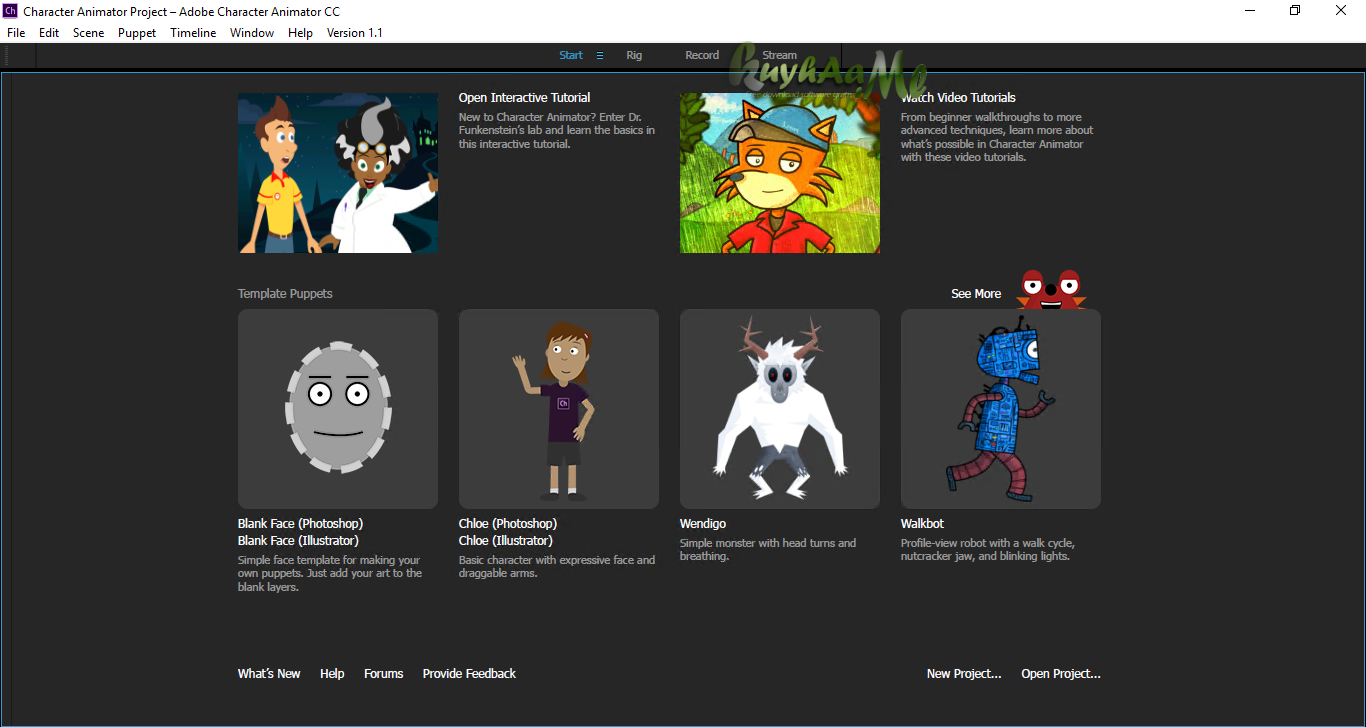Image resolution: width=1366 pixels, height=727 pixels.
Task: Open Blank Face (Illustrator) template
Action: click(x=298, y=541)
